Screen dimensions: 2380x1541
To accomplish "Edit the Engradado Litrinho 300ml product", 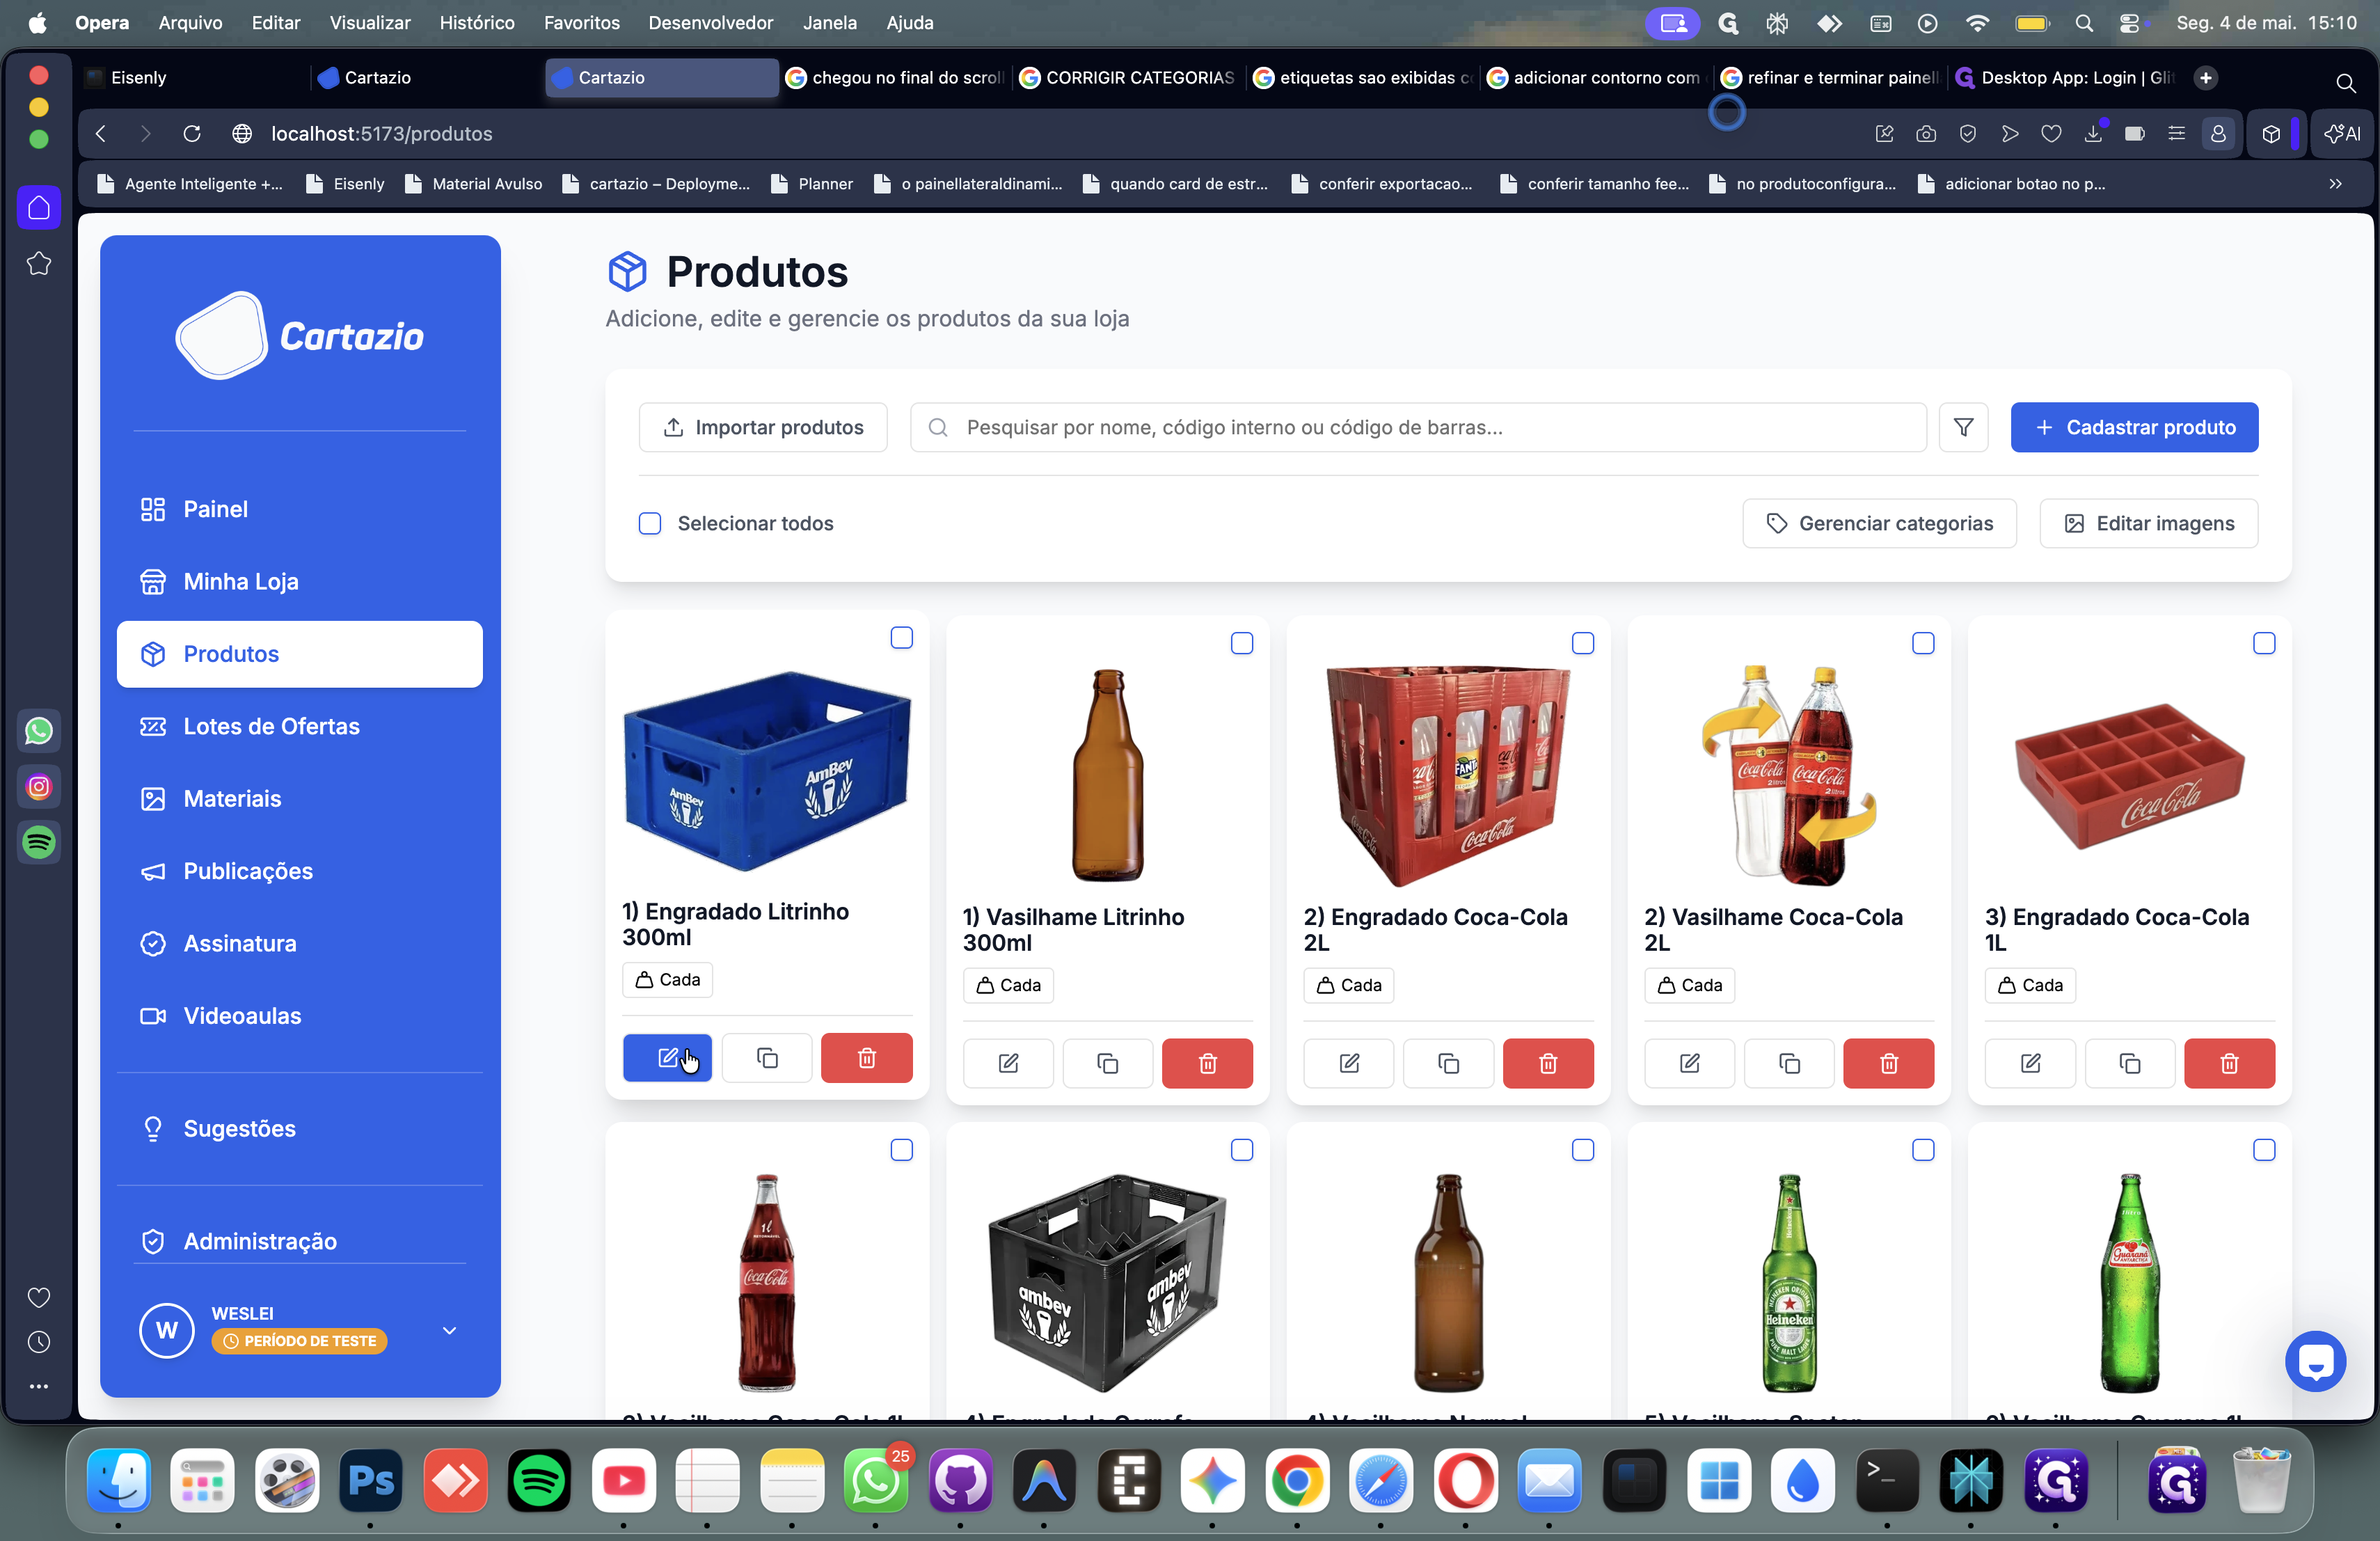I will pyautogui.click(x=667, y=1058).
